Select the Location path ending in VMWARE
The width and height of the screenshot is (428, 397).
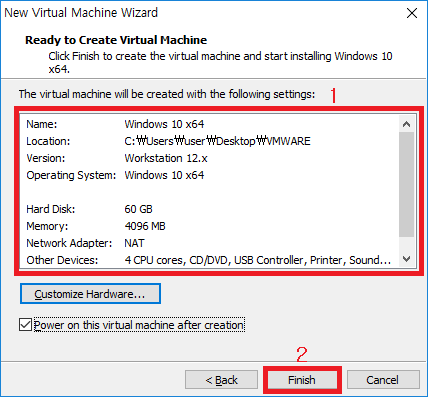217,141
